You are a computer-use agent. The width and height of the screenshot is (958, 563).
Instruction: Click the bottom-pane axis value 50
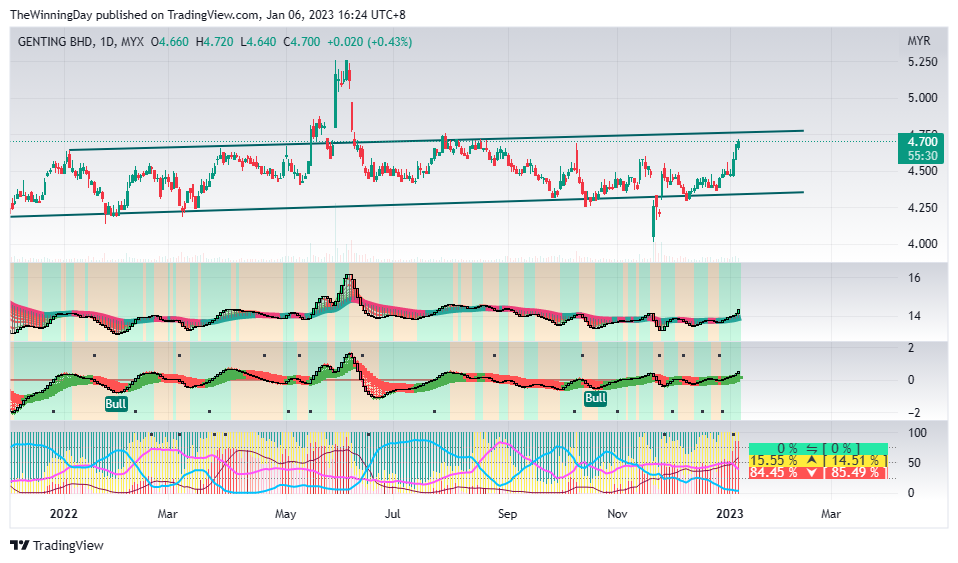pyautogui.click(x=914, y=463)
